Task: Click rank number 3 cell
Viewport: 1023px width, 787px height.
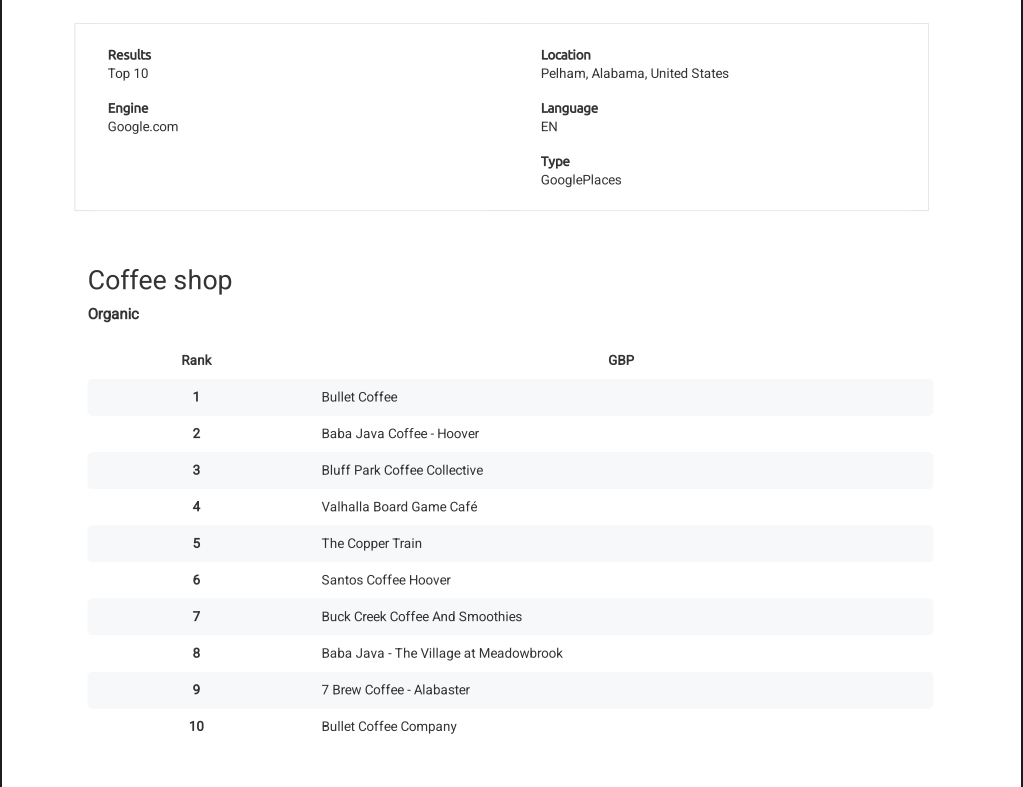Action: coord(196,470)
